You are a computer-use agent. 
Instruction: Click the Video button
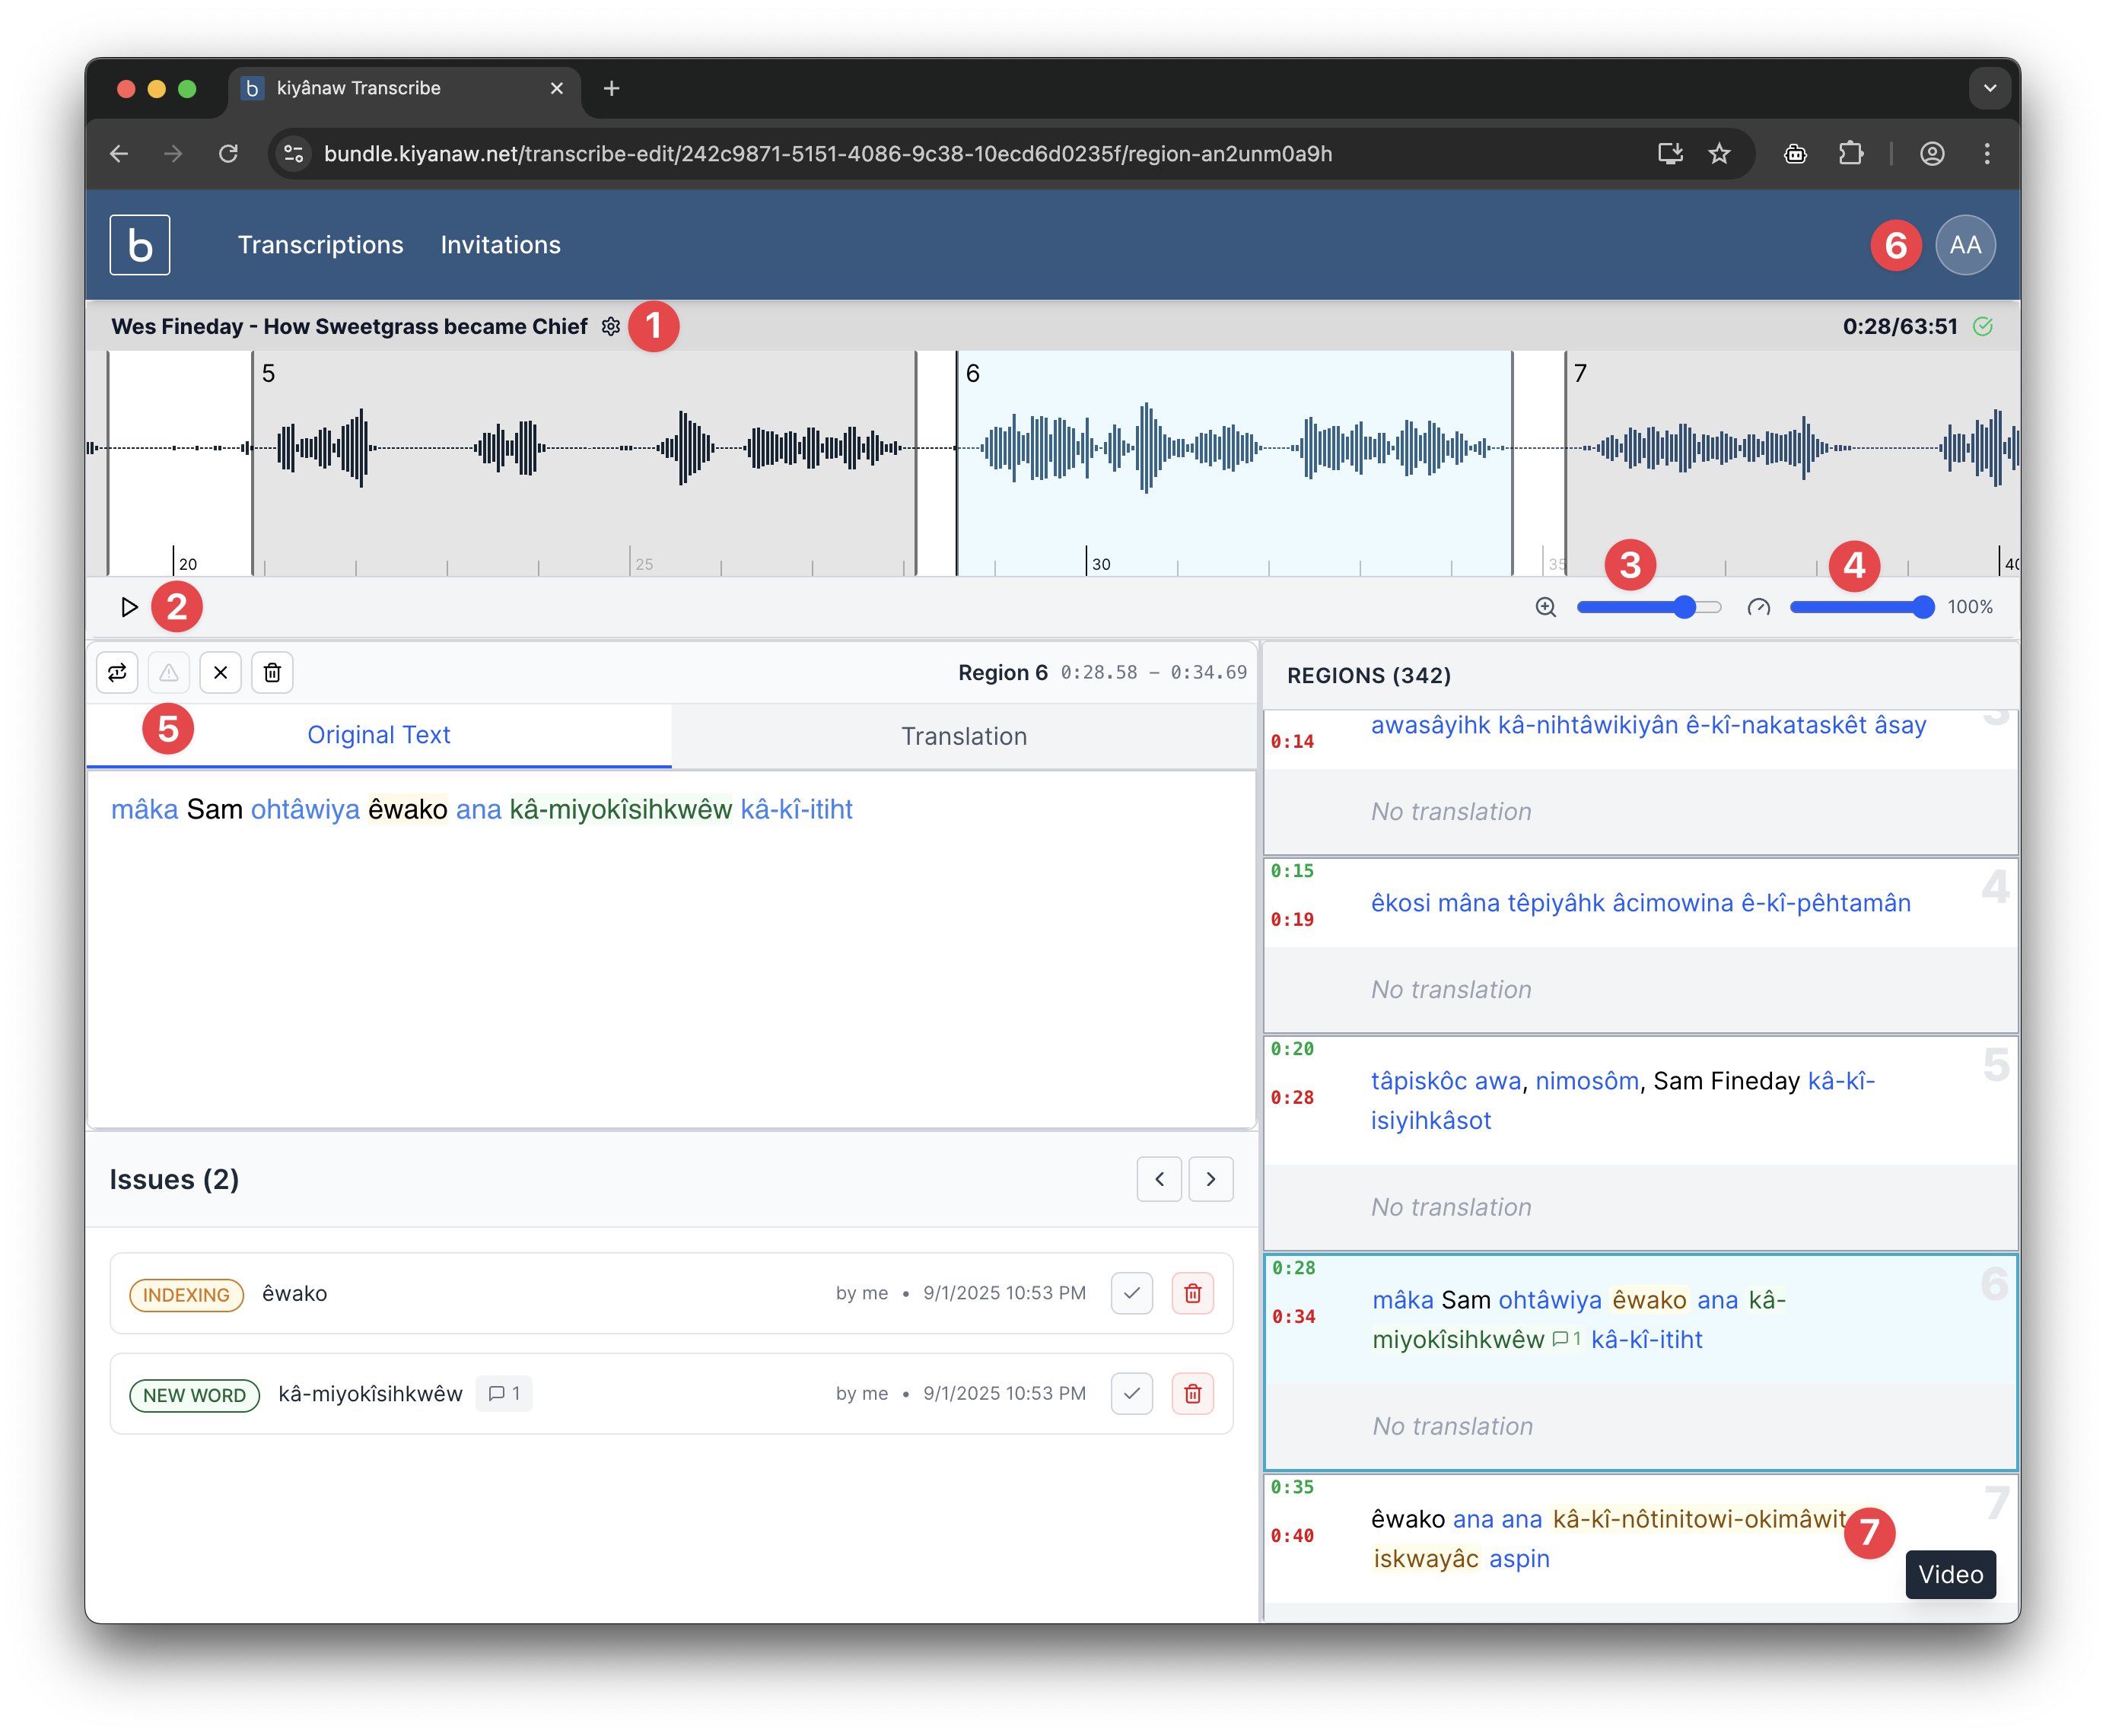pyautogui.click(x=1950, y=1575)
